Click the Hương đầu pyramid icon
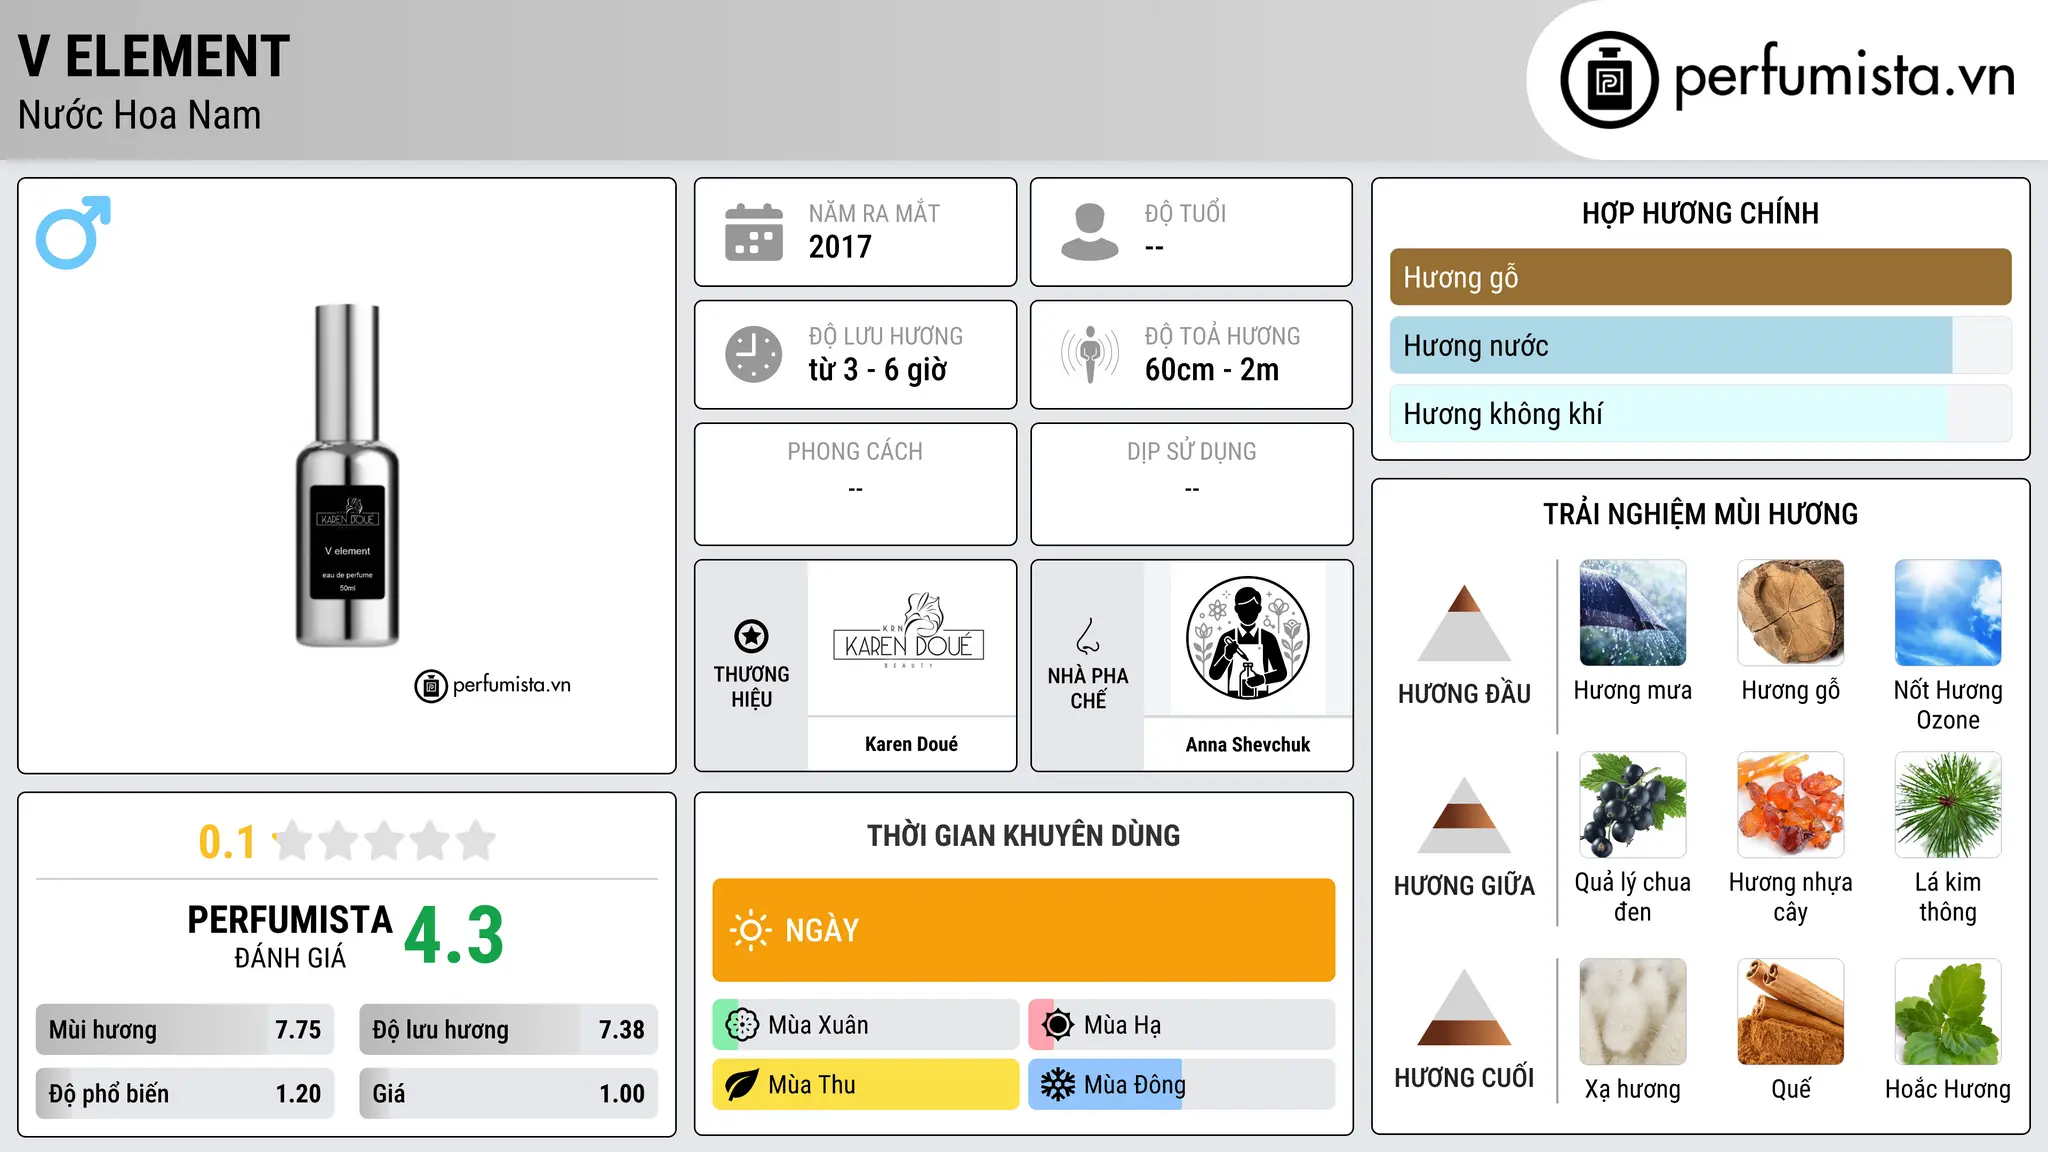 coord(1464,622)
